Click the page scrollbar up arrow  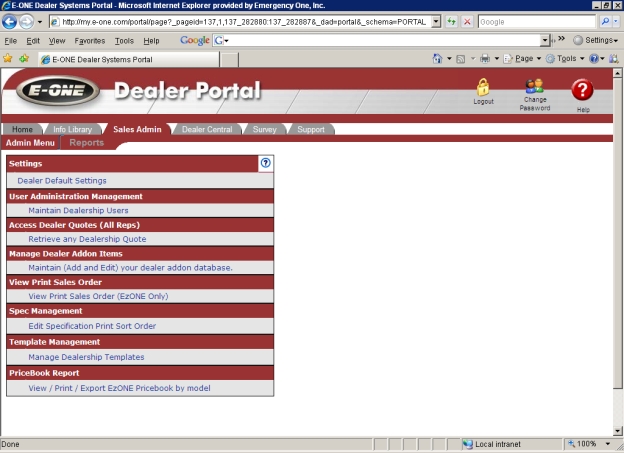pyautogui.click(x=617, y=73)
